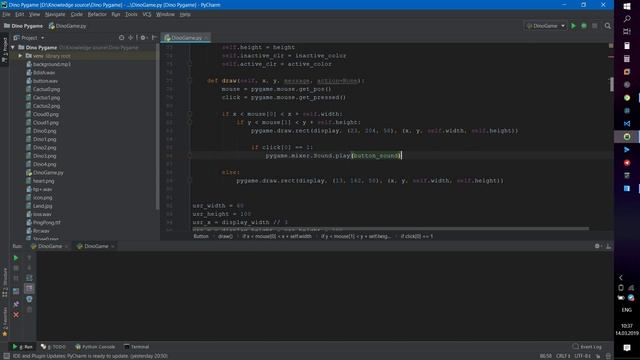Click the stop square in Run panel
640x360 pixels.
point(16,268)
